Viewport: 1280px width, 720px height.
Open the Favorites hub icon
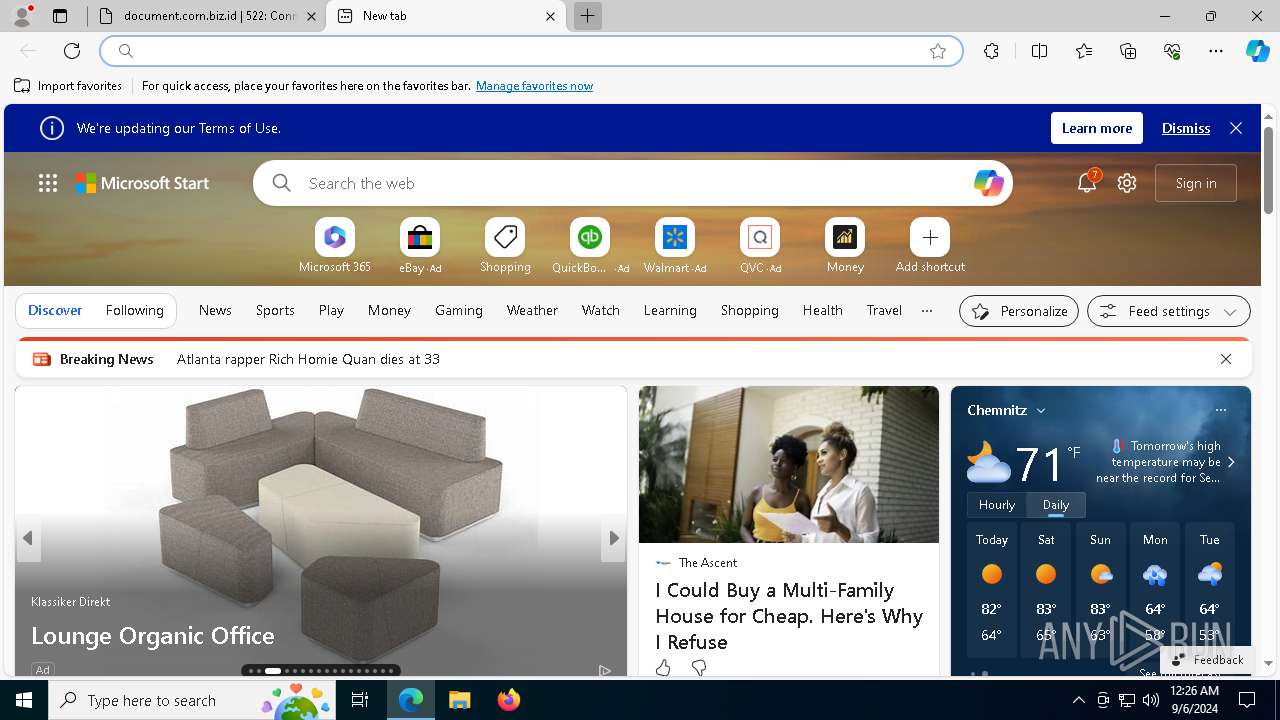click(1084, 51)
